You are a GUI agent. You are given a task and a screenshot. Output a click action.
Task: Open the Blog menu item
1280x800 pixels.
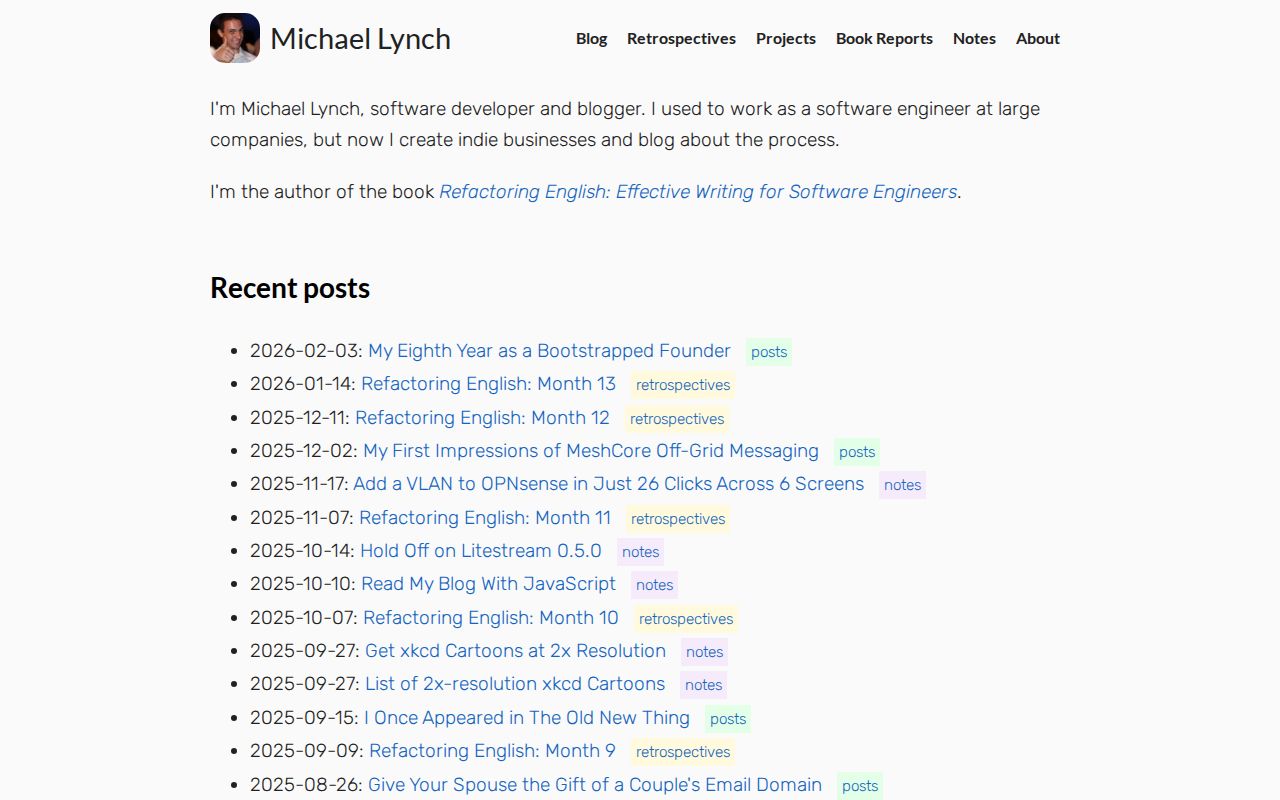[591, 38]
